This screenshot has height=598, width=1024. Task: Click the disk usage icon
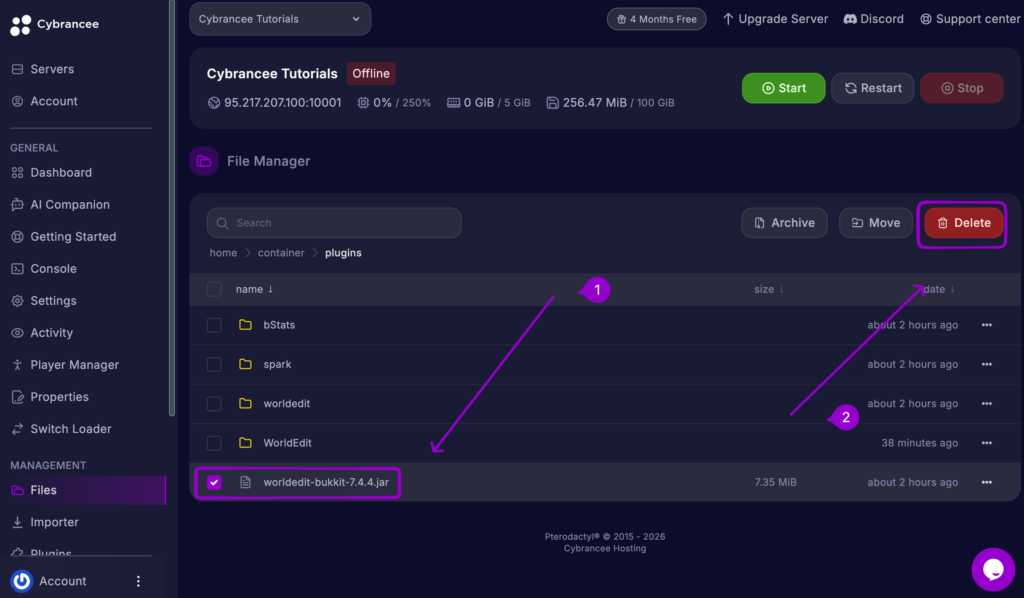click(x=552, y=102)
